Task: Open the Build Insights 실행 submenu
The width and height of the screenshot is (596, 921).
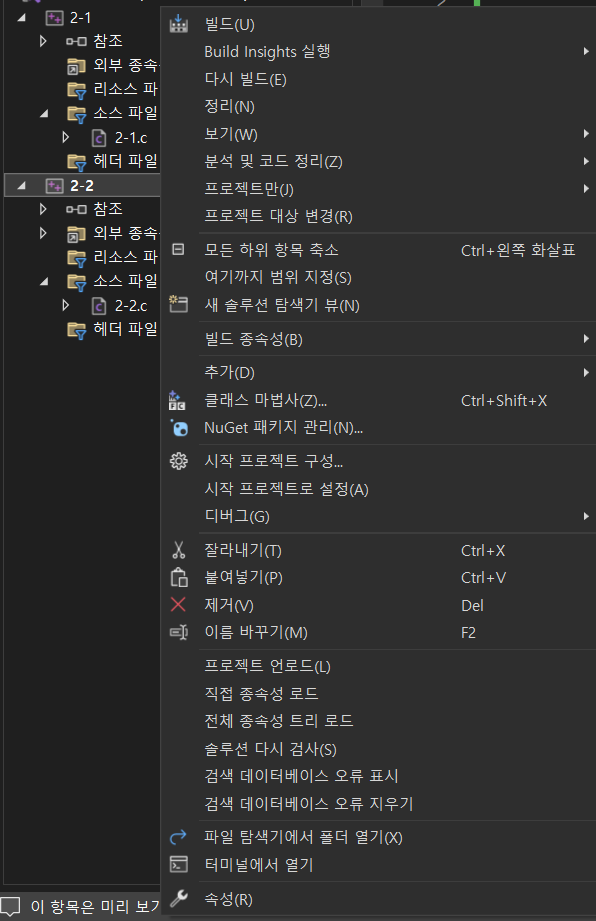Action: [378, 52]
